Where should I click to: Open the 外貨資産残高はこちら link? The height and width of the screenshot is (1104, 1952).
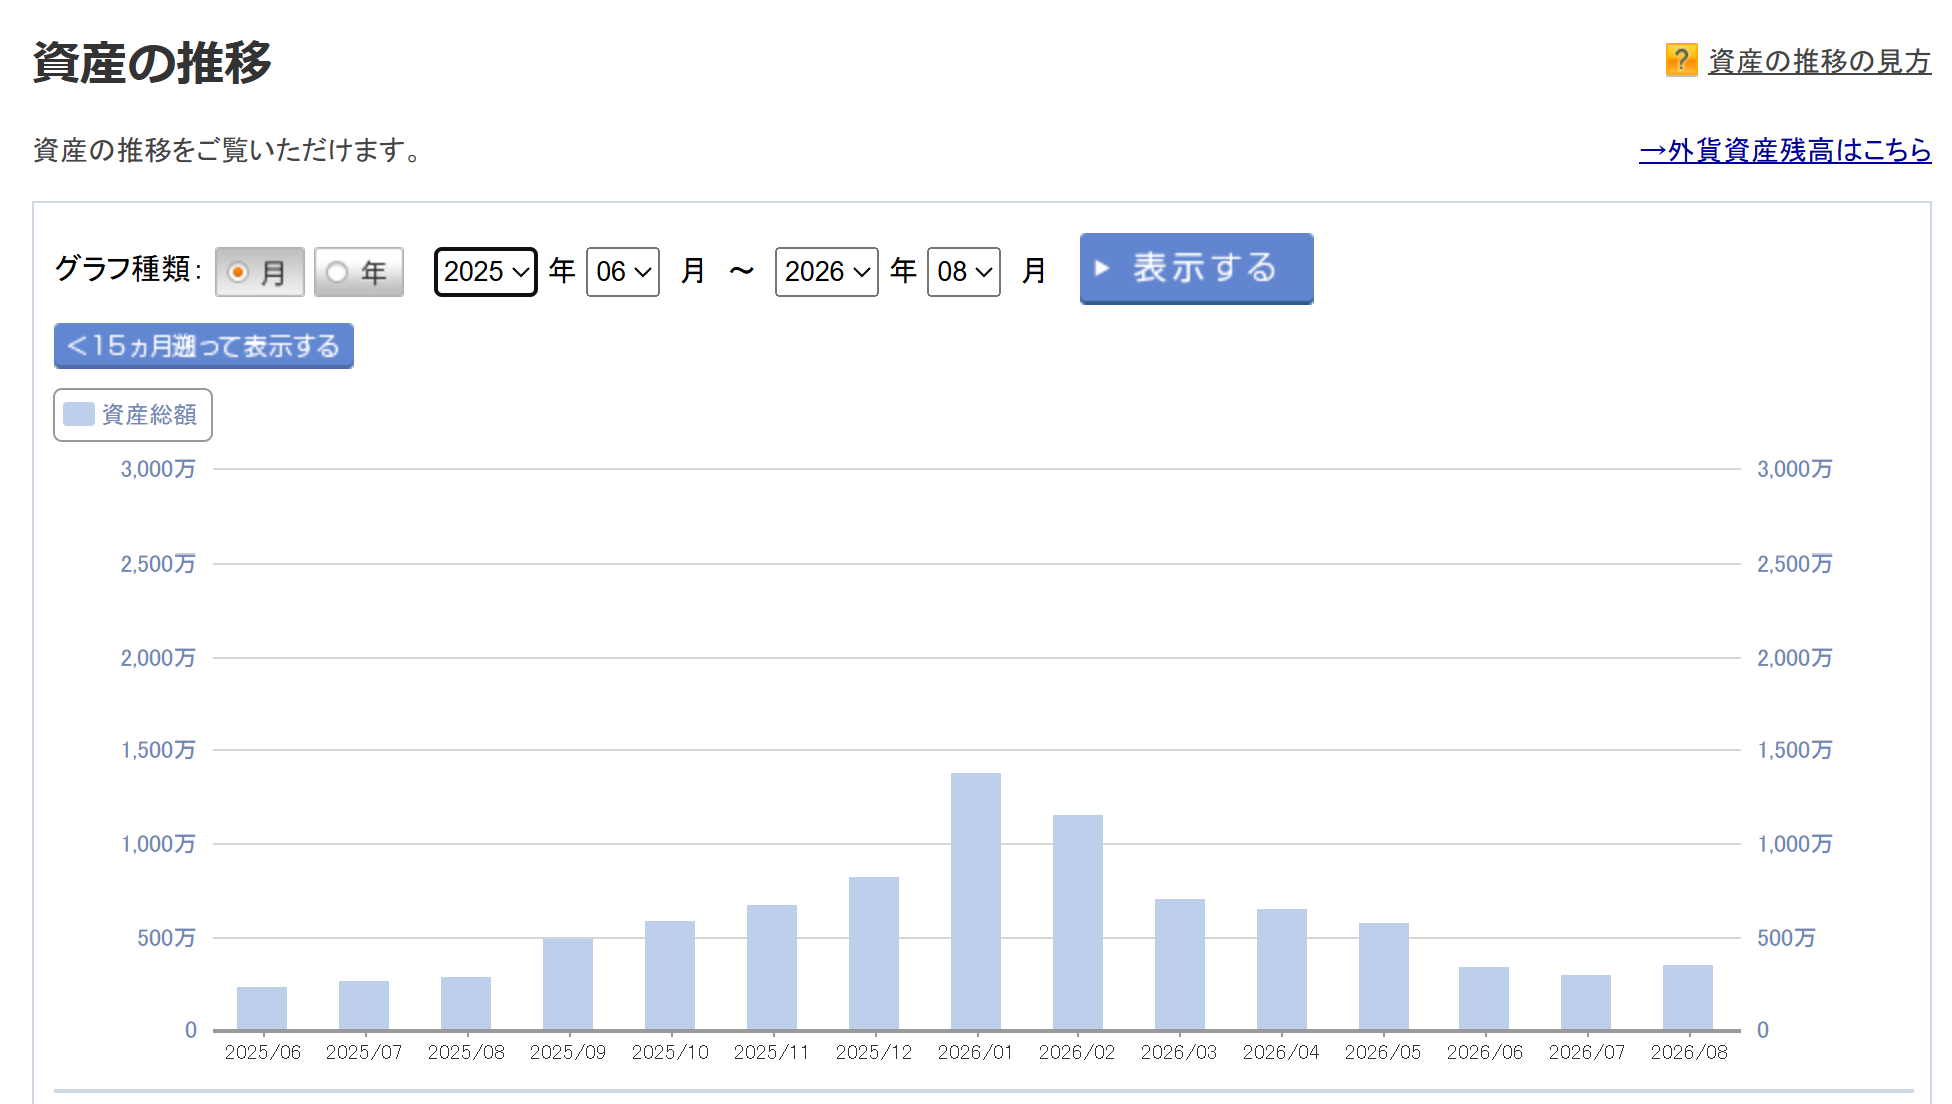tap(1785, 150)
